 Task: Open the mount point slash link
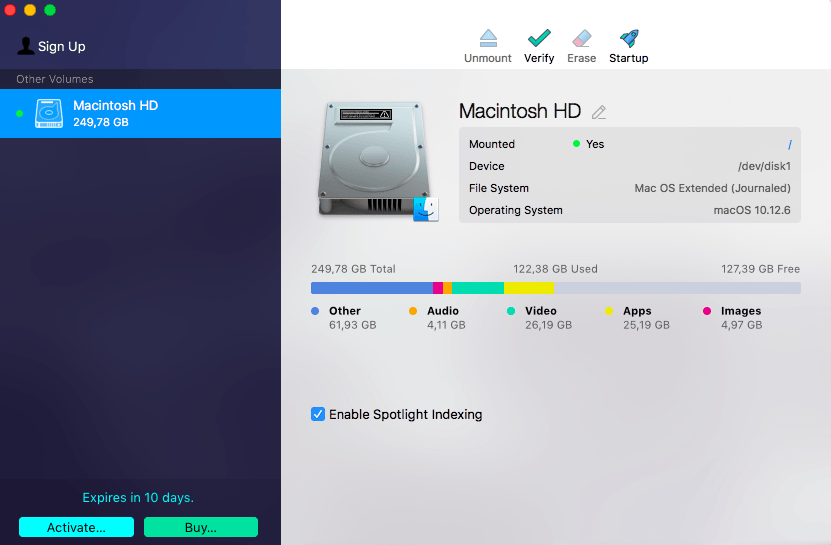click(x=790, y=144)
